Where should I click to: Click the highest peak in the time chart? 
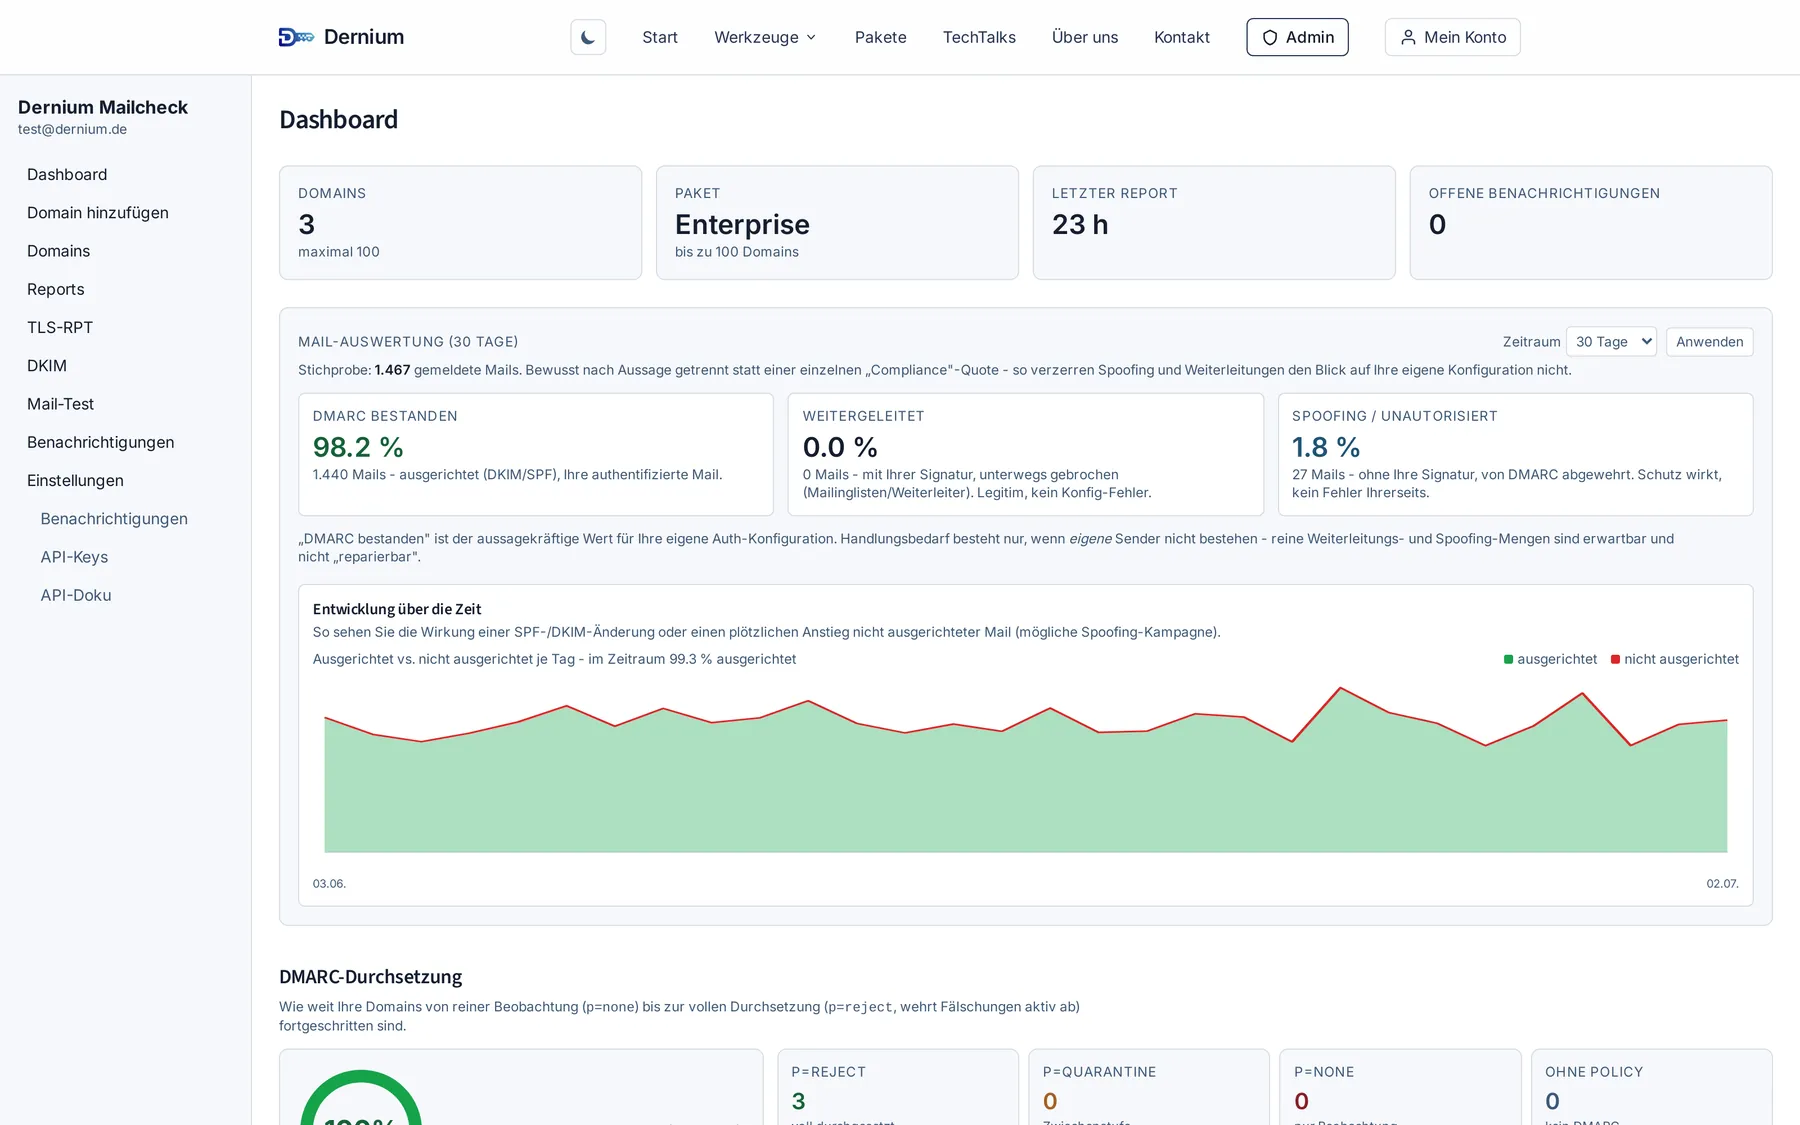click(x=1340, y=688)
